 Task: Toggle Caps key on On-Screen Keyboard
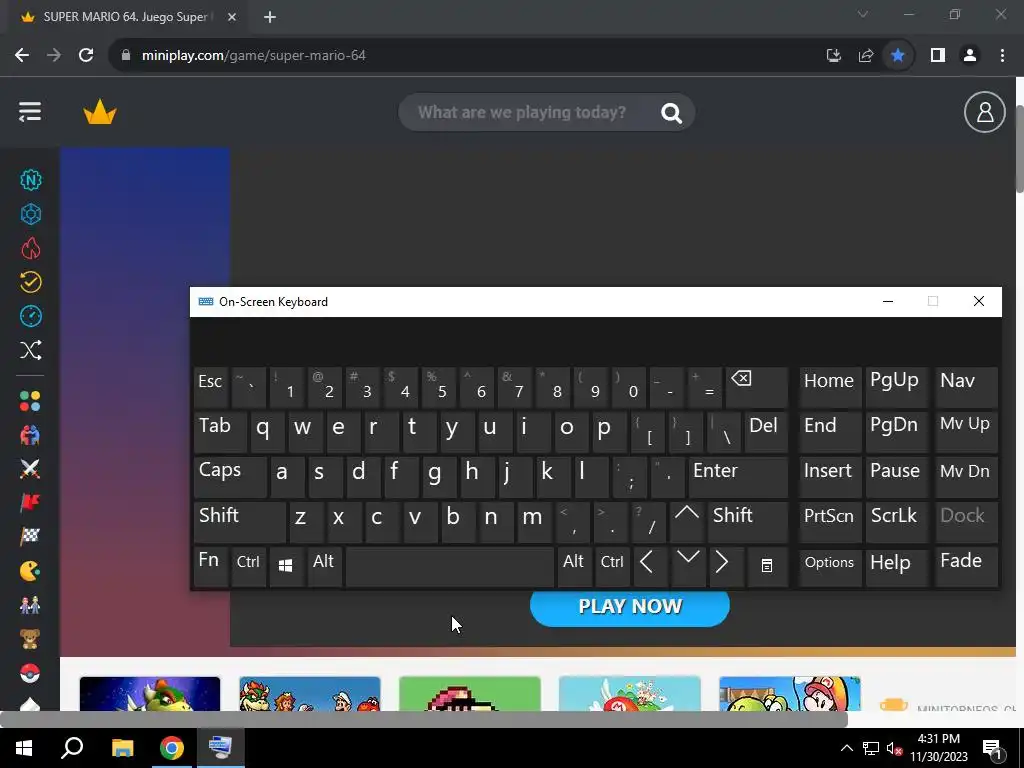[230, 477]
